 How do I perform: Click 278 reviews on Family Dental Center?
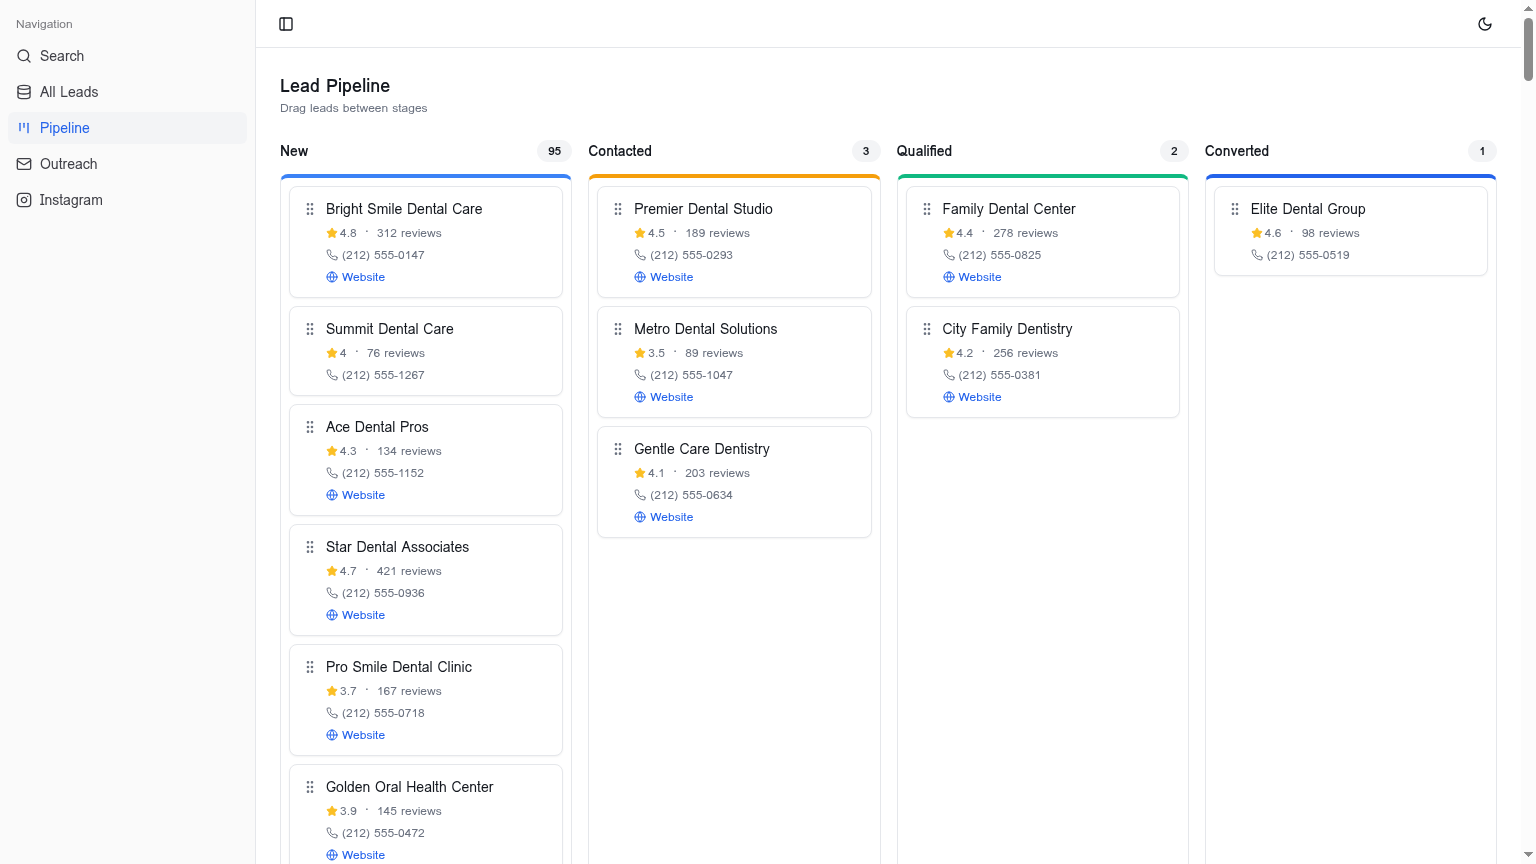[x=1026, y=233]
